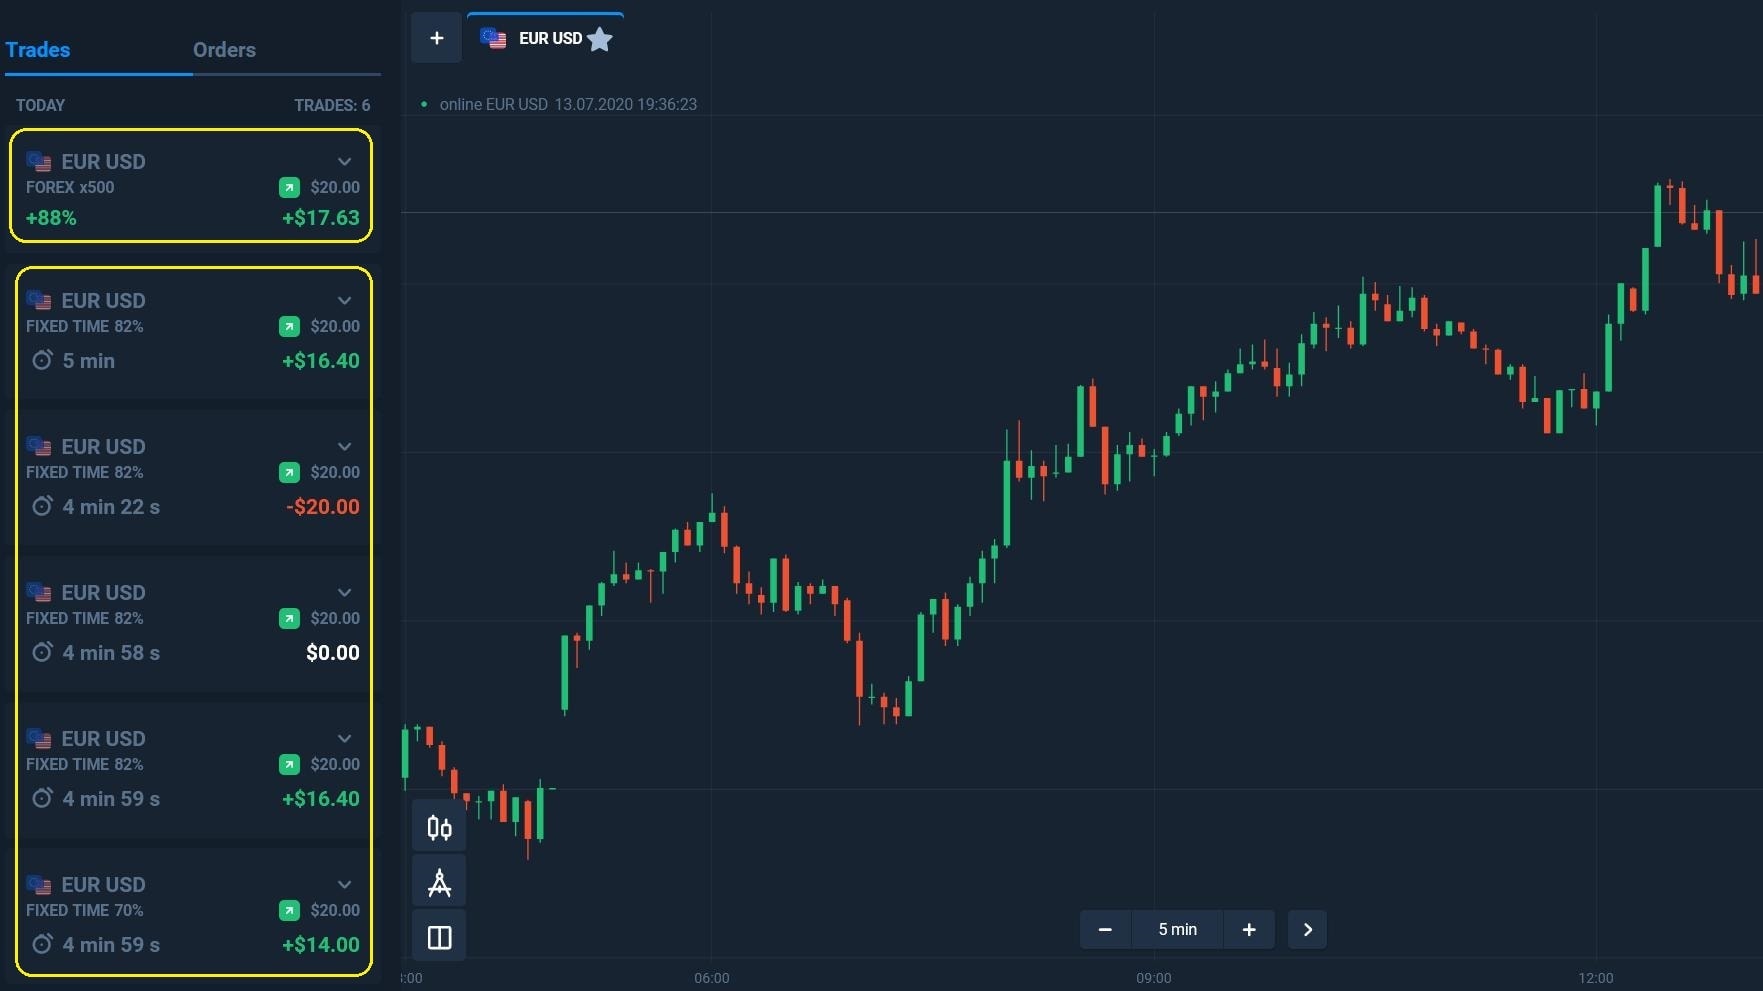Click the 06:00 time axis label
Screen dimensions: 1763x991
[x=712, y=978]
